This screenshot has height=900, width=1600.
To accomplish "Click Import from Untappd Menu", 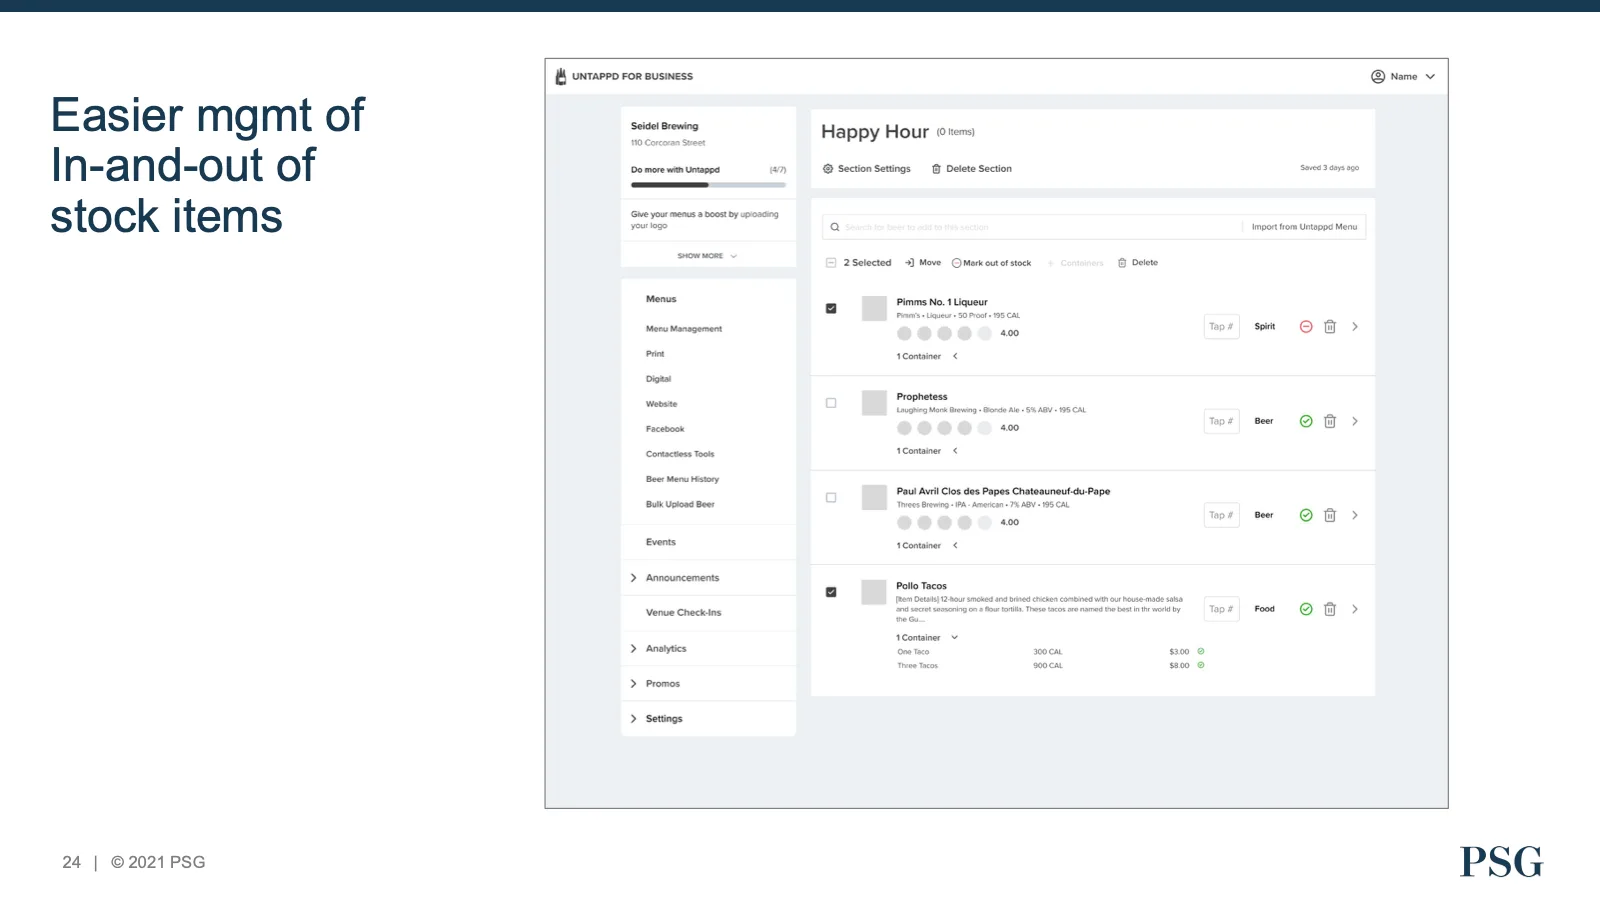I will [1304, 227].
